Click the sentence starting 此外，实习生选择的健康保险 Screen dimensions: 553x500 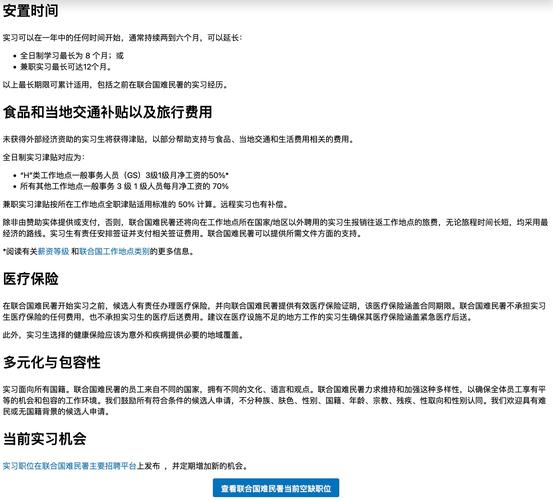(x=123, y=335)
